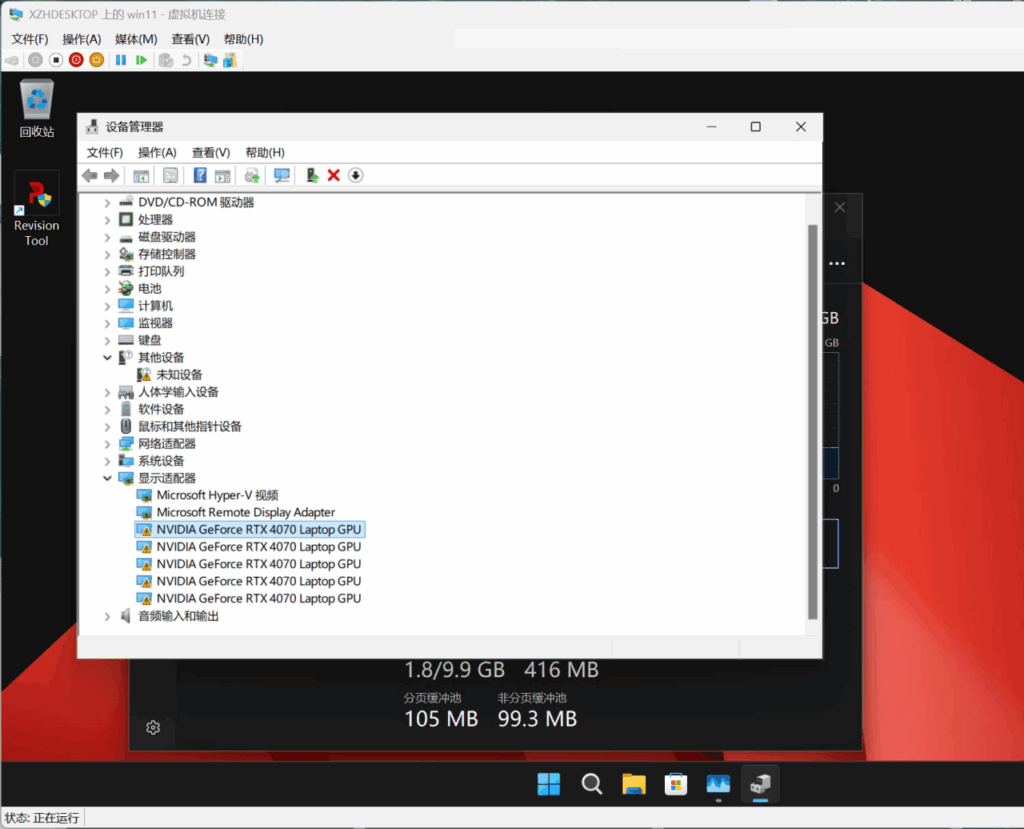Select Microsoft Hyper-V 视频 adapter
The width and height of the screenshot is (1024, 829).
[217, 495]
